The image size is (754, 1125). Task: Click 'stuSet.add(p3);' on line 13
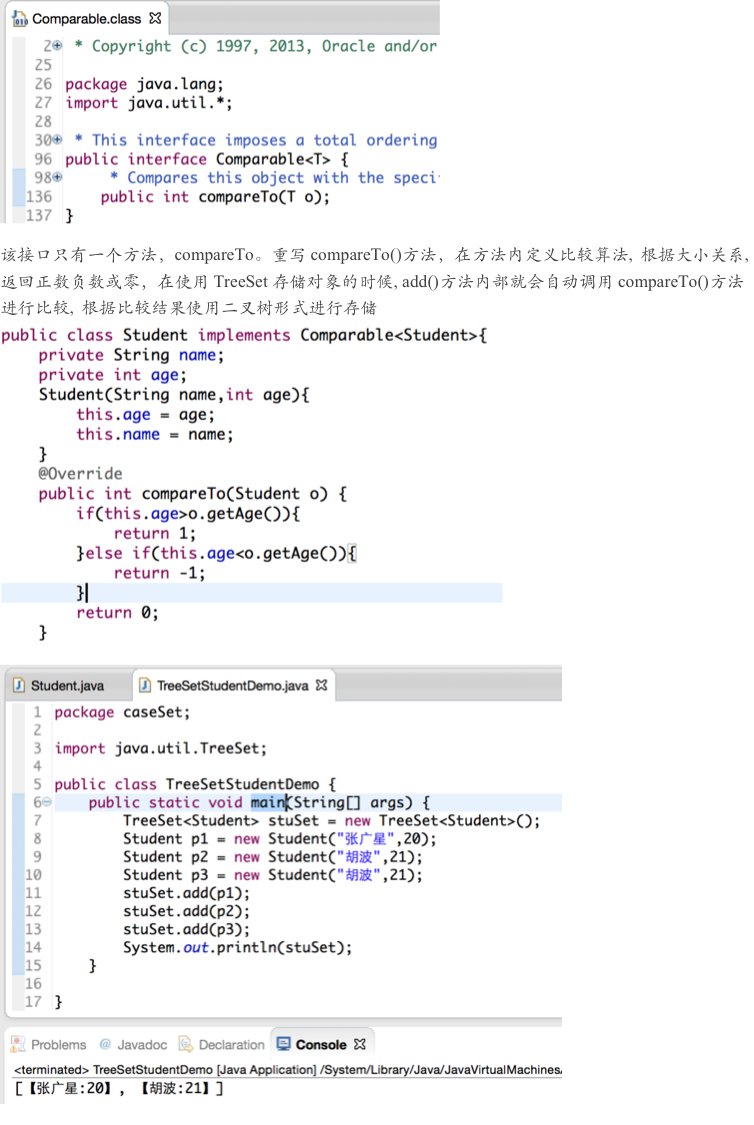[187, 929]
